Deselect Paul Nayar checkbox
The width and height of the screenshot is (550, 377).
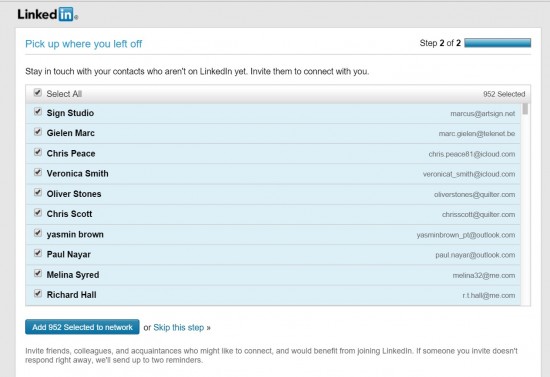38,254
